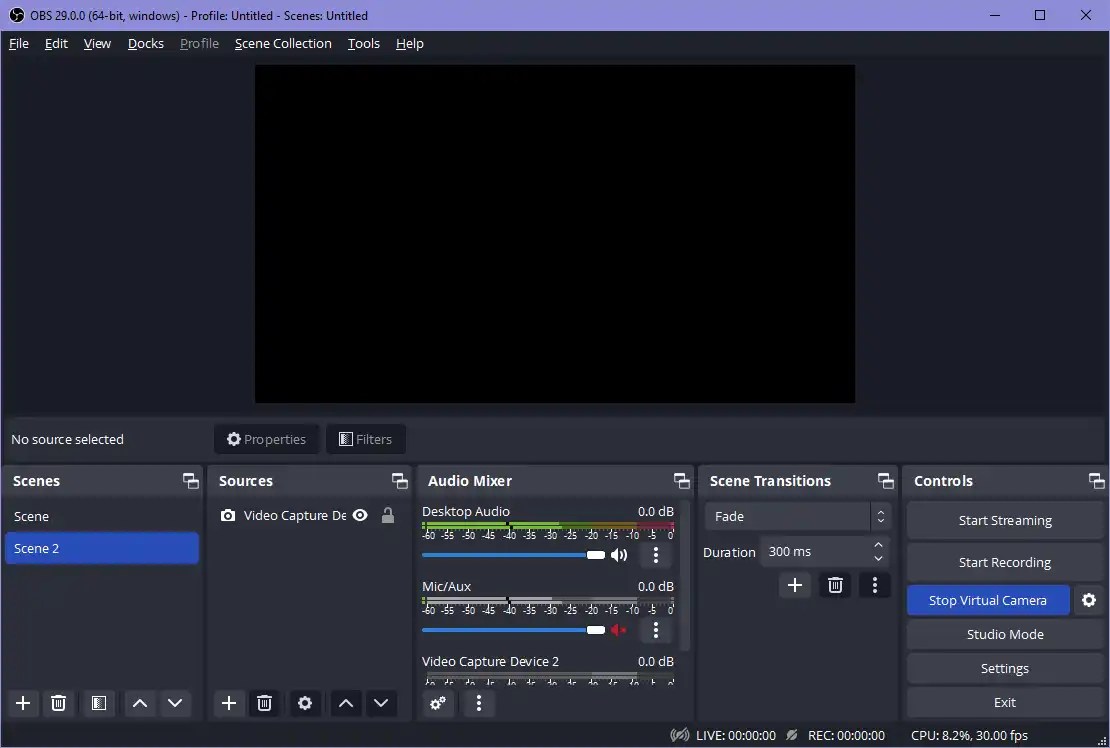Increase transition Duration with up arrow
The height and width of the screenshot is (748, 1110).
click(x=878, y=545)
